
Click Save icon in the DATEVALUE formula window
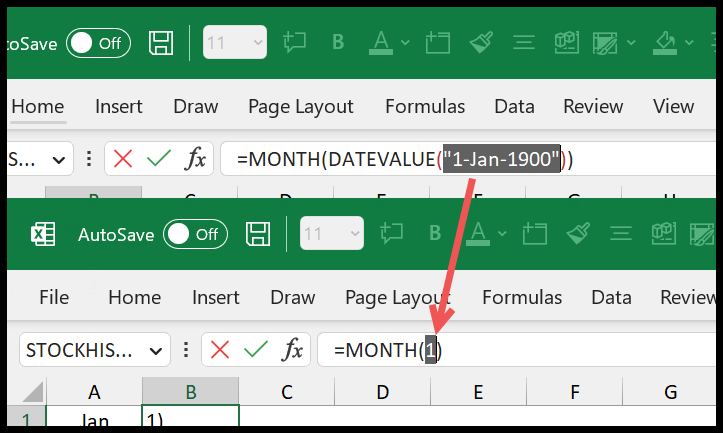coord(161,43)
